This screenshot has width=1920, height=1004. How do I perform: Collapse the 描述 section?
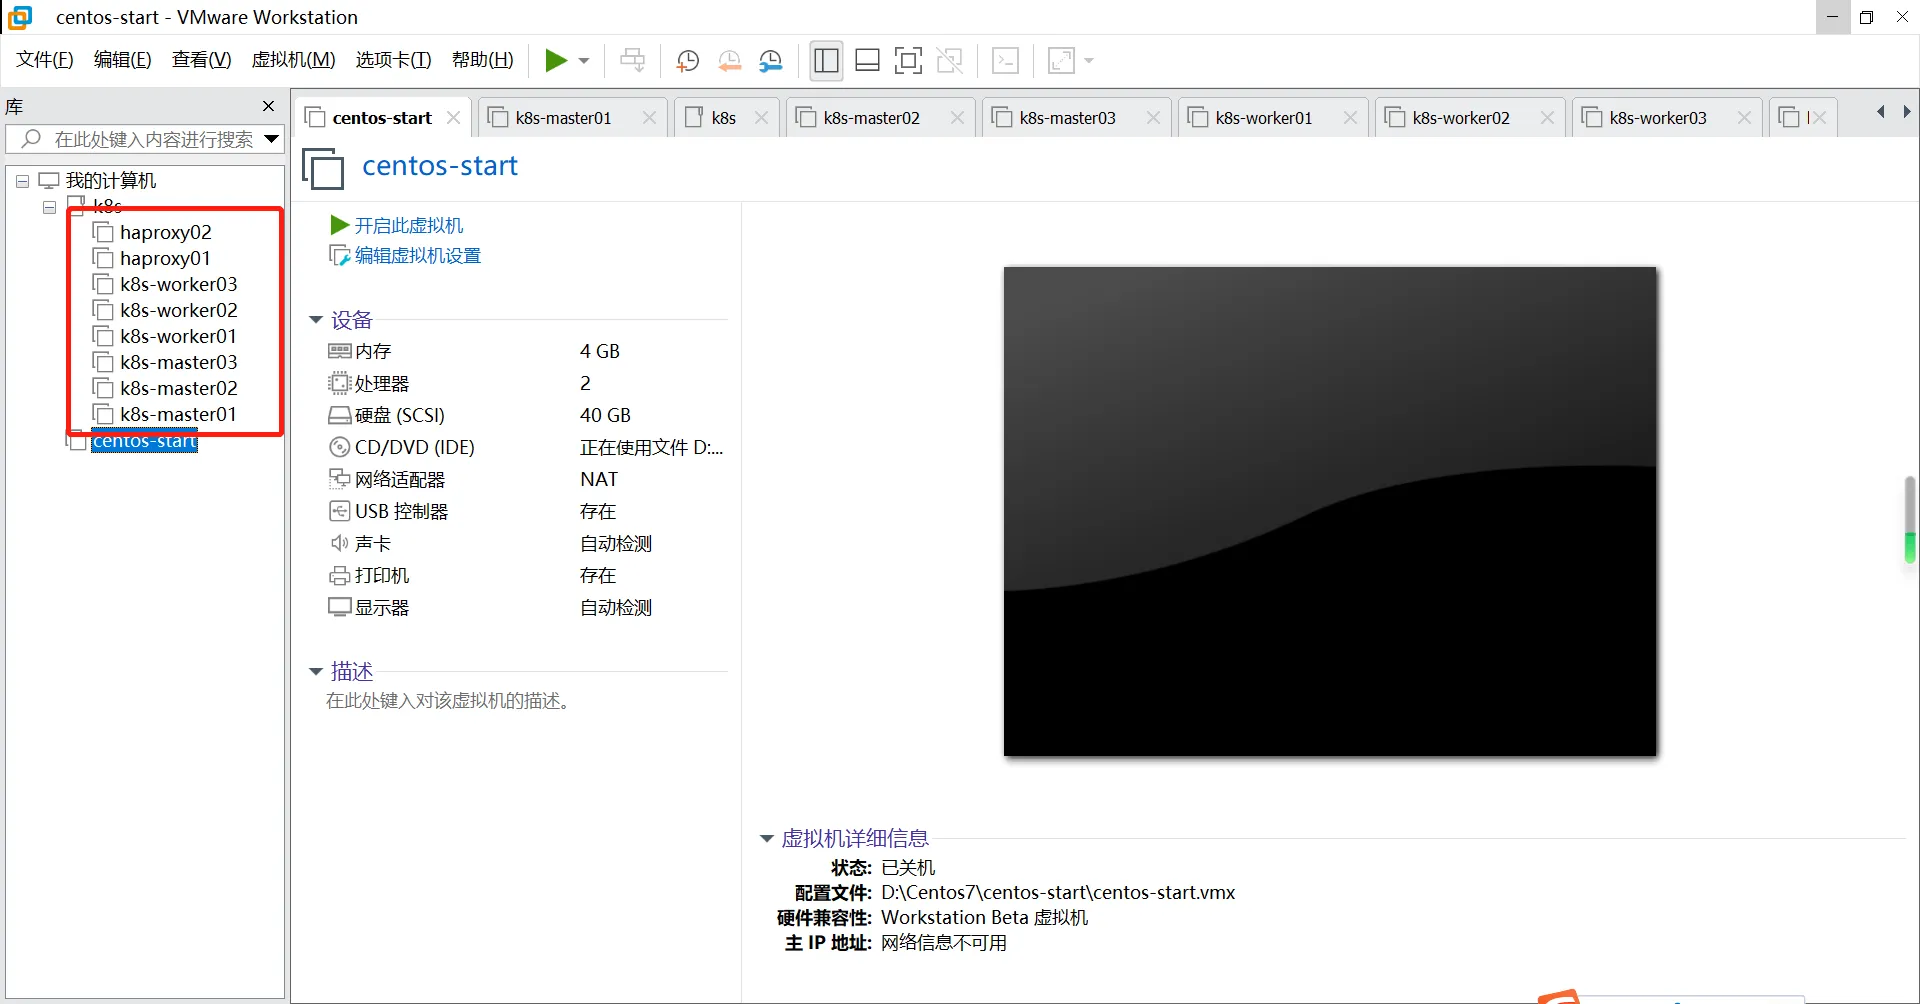(316, 672)
